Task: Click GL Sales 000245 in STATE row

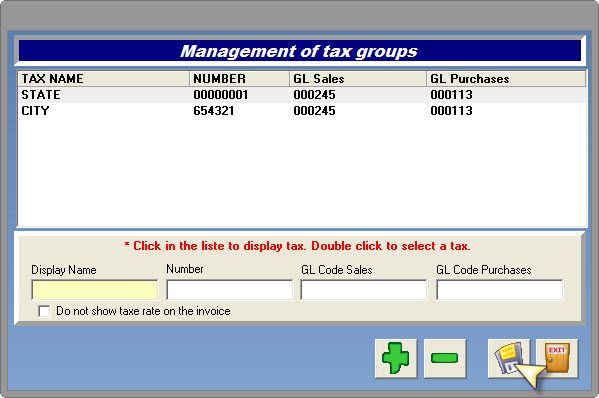Action: (314, 95)
